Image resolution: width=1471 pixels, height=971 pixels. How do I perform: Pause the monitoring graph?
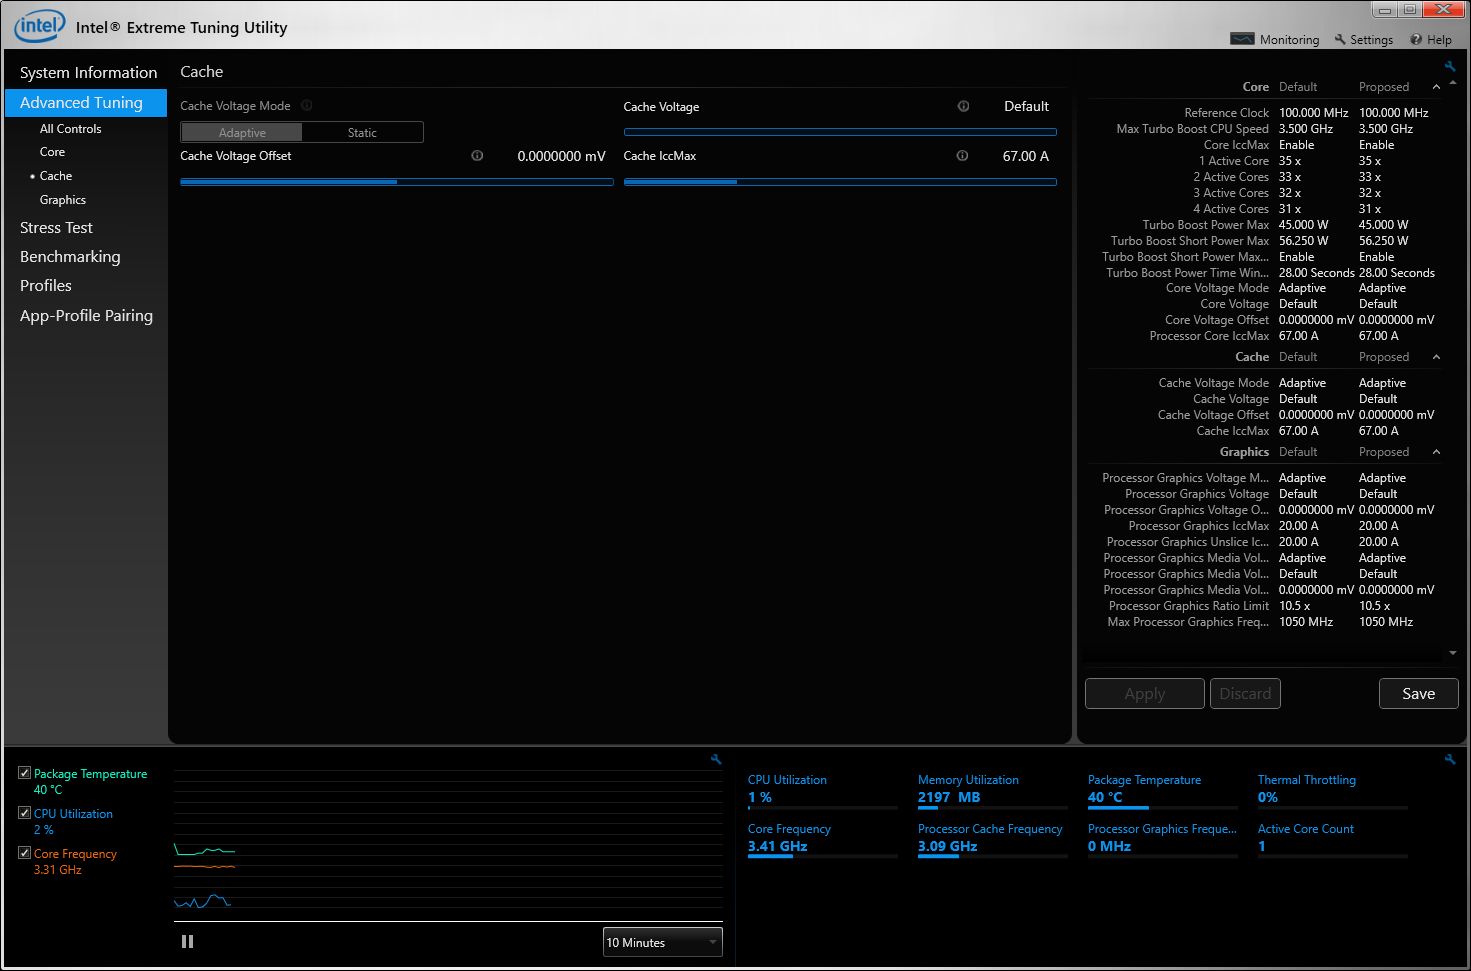point(187,942)
